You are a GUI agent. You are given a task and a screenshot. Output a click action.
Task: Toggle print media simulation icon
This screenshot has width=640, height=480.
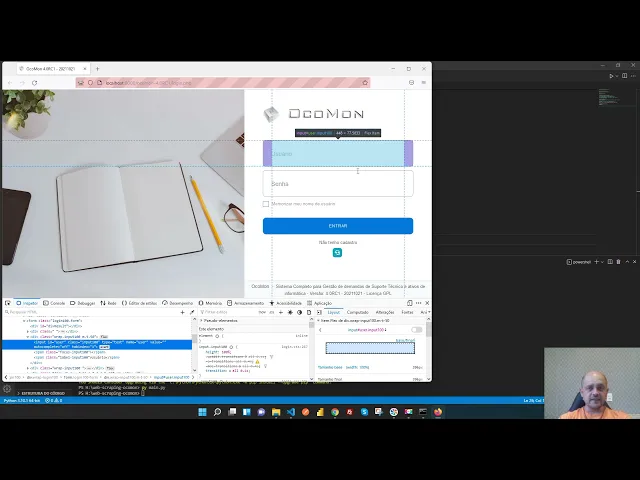point(309,312)
